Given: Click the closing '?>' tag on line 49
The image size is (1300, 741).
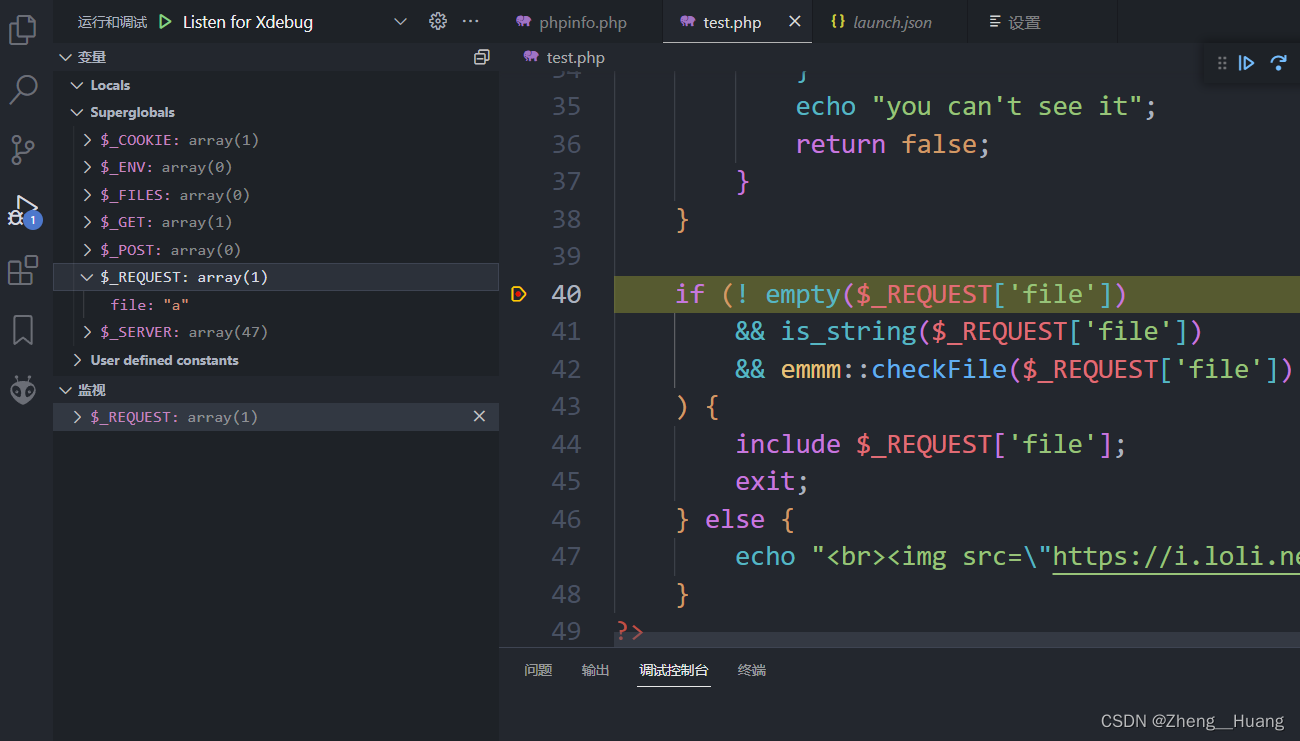Looking at the screenshot, I should tap(630, 631).
